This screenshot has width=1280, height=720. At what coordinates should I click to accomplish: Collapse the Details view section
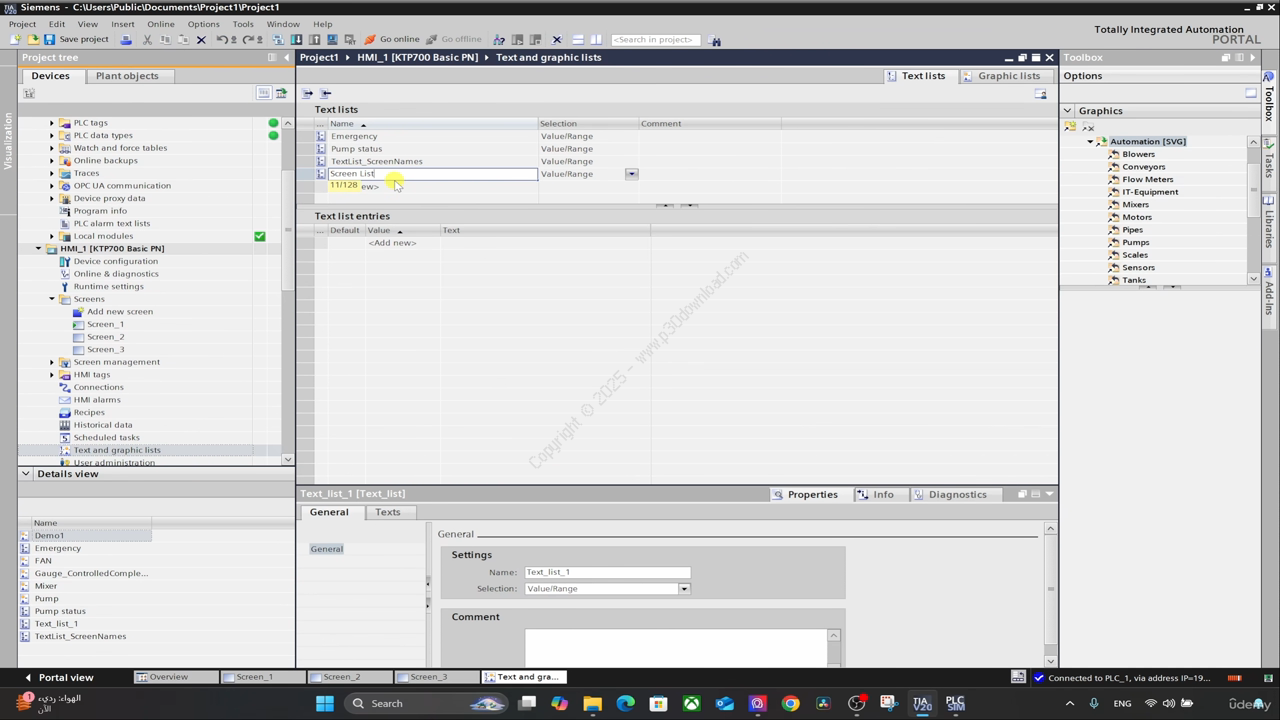click(x=26, y=474)
